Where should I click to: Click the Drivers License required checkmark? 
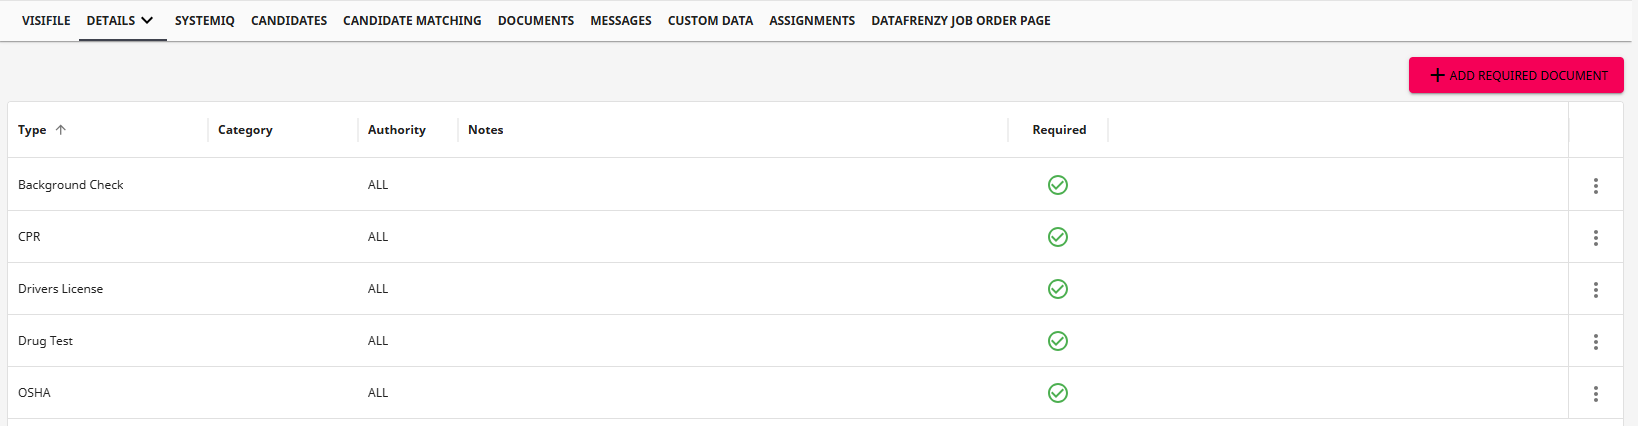click(1057, 289)
